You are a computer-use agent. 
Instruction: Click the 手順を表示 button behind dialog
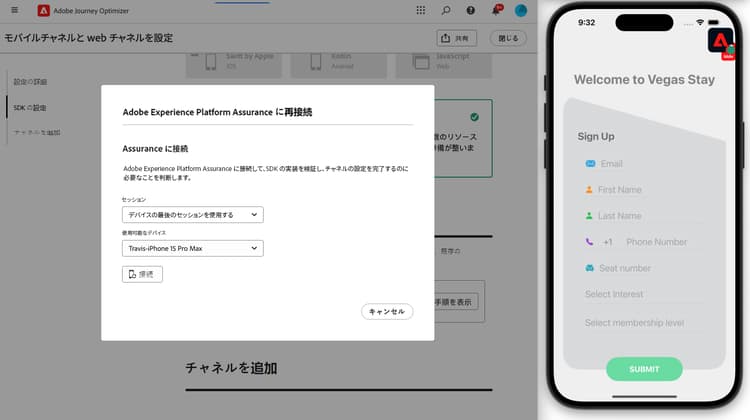pos(454,302)
